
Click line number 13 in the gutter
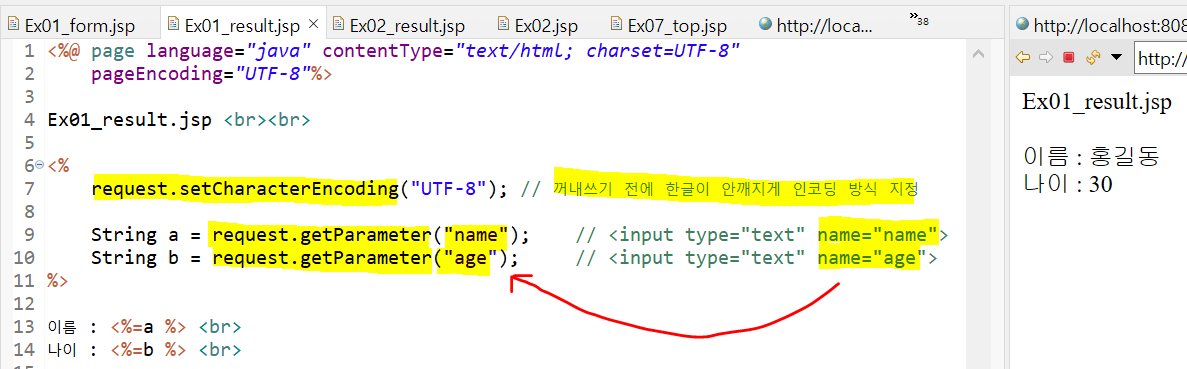click(24, 327)
